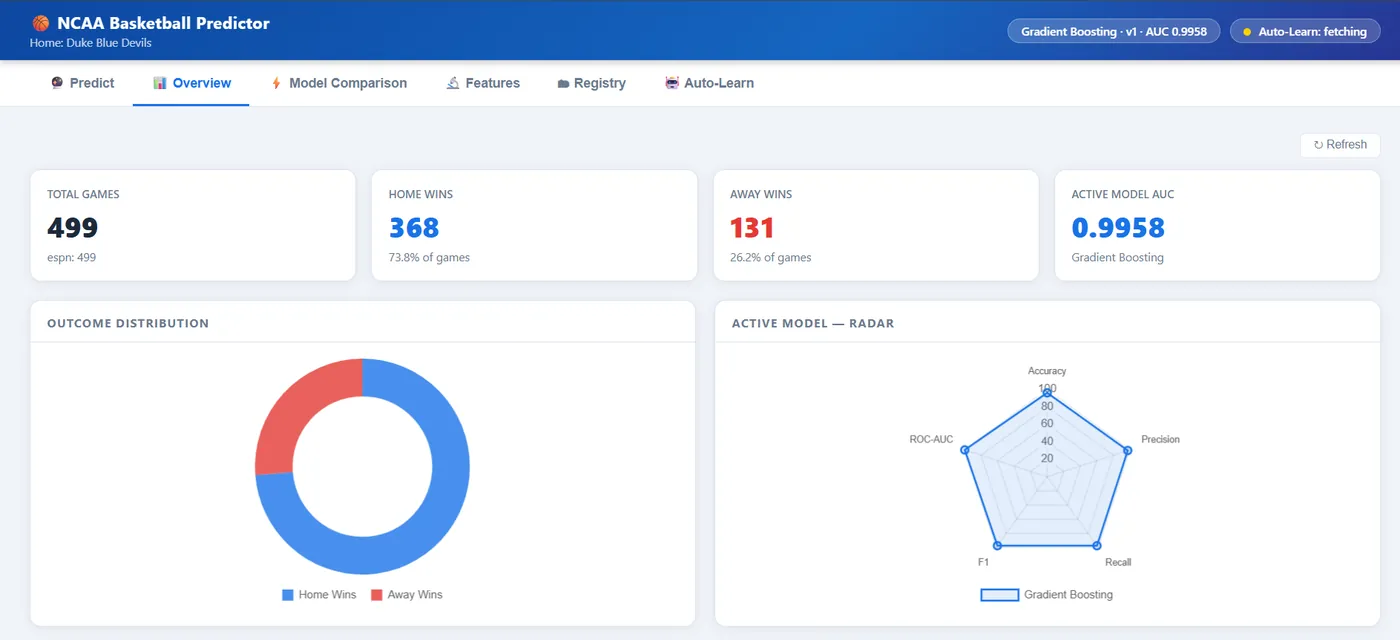The image size is (1400, 640).
Task: Click the yellow Auto-Learn status dot
Action: [x=1247, y=32]
